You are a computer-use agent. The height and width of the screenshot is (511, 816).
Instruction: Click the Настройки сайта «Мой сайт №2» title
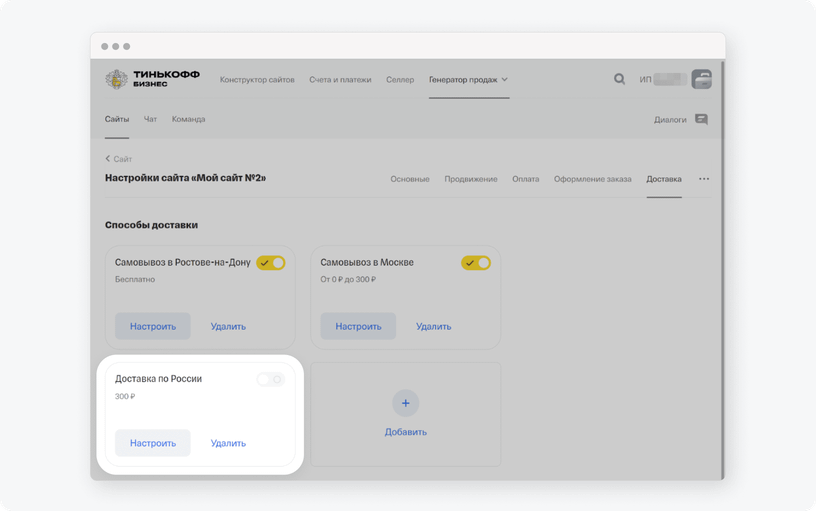pos(185,178)
